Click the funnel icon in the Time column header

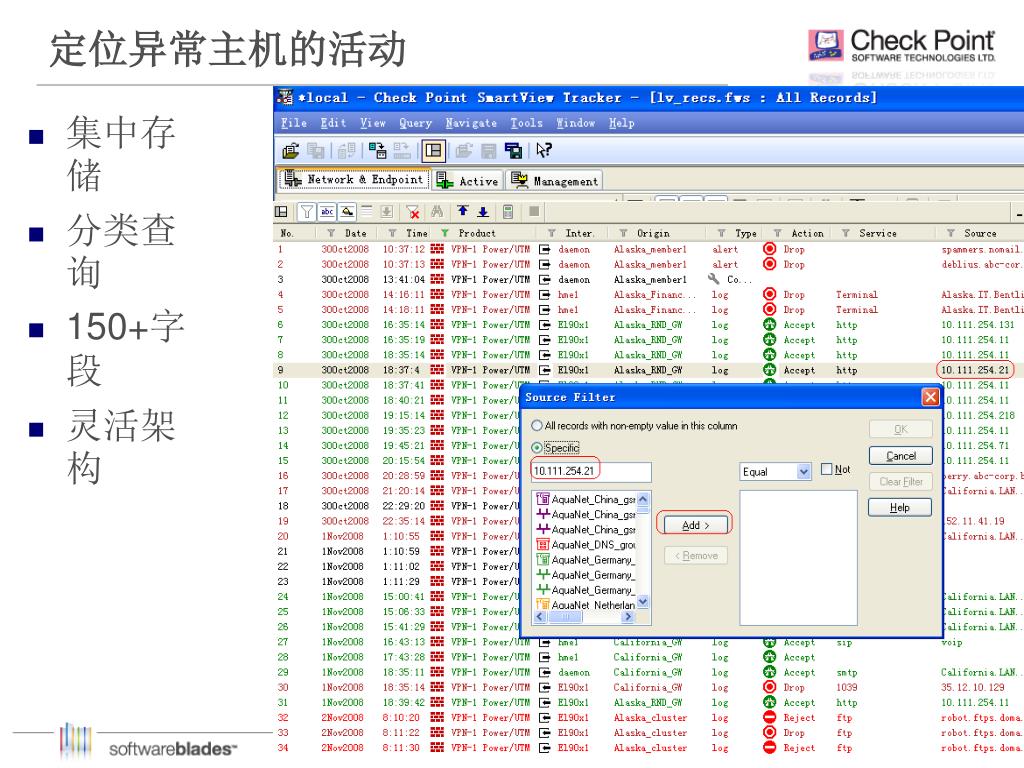point(392,233)
